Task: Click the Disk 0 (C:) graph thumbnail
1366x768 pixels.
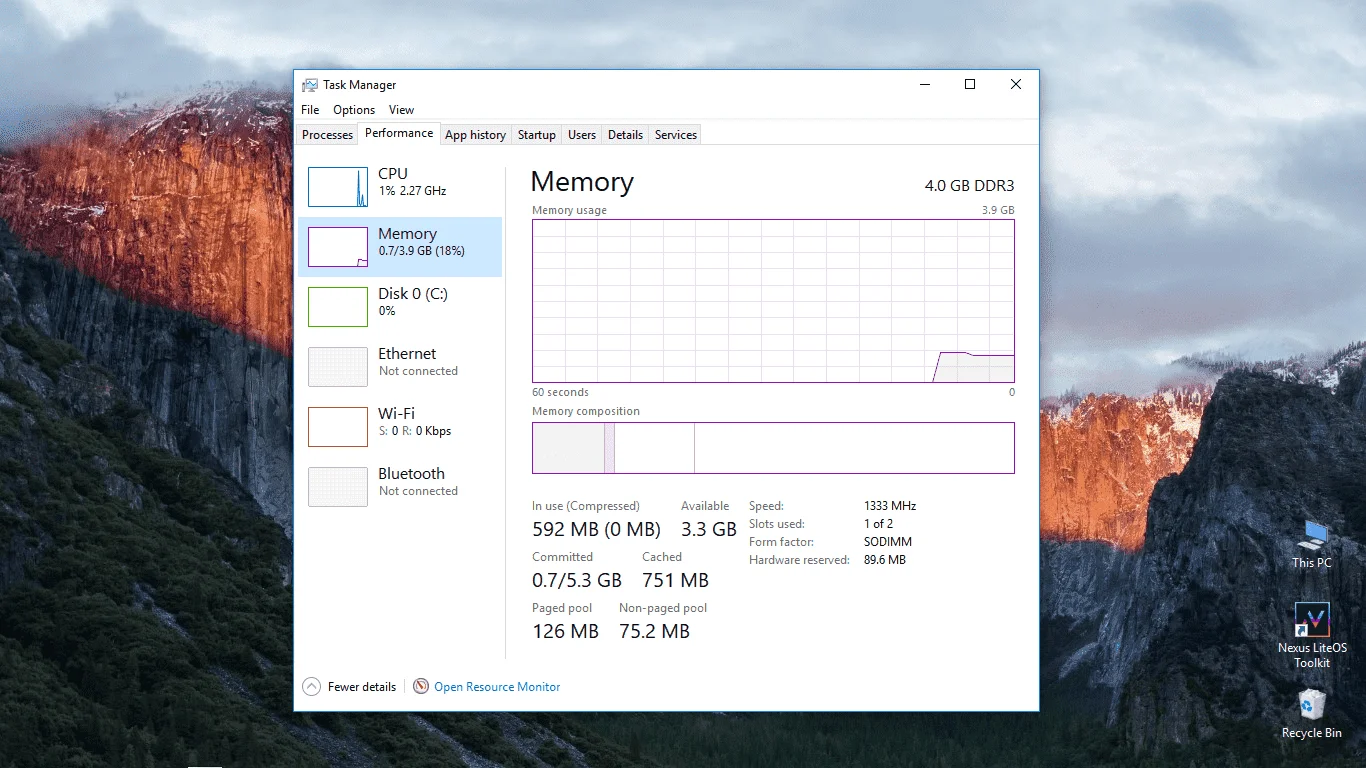Action: tap(338, 307)
